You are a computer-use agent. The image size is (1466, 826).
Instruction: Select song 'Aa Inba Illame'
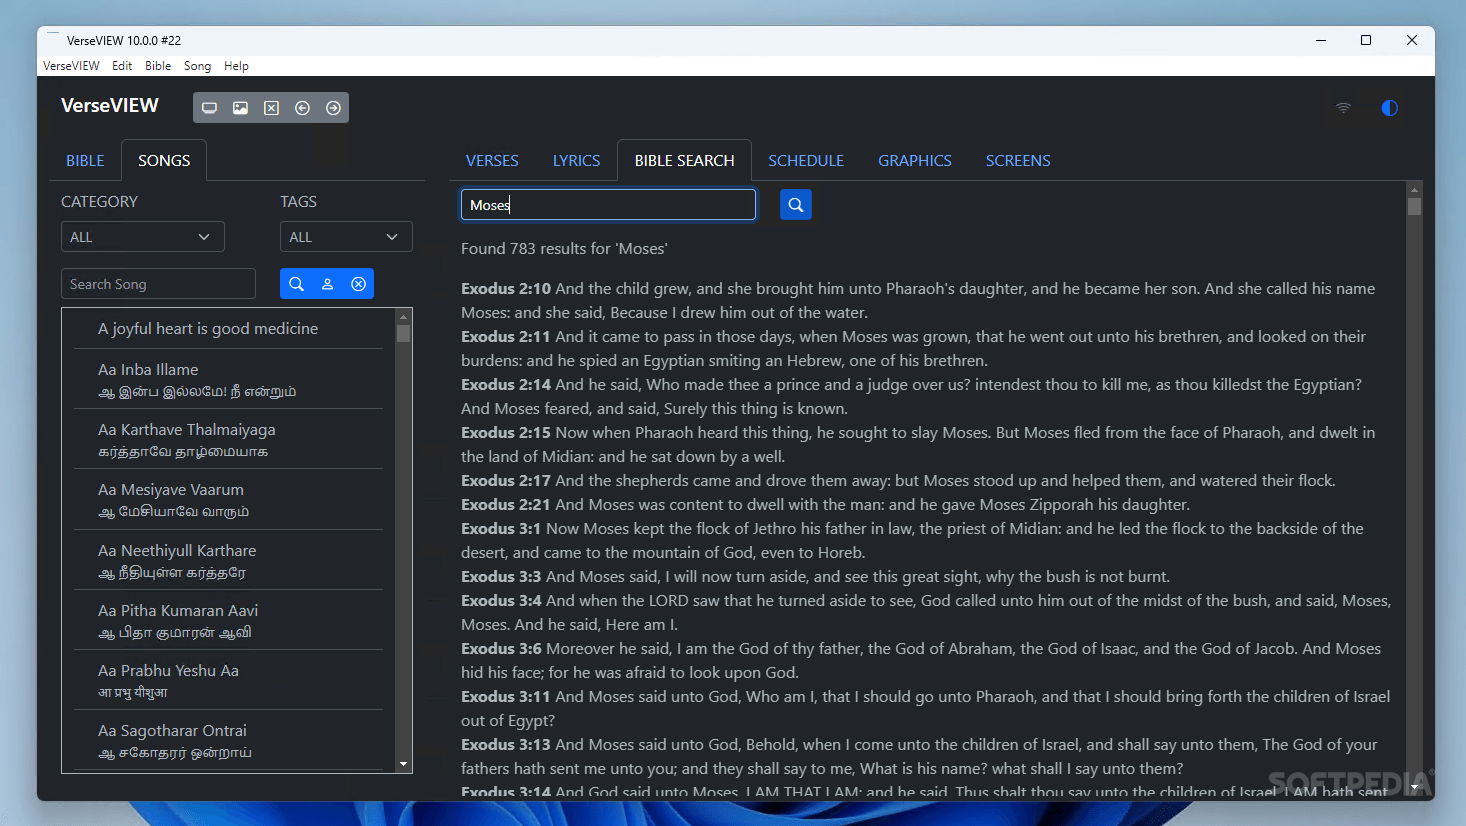(228, 380)
